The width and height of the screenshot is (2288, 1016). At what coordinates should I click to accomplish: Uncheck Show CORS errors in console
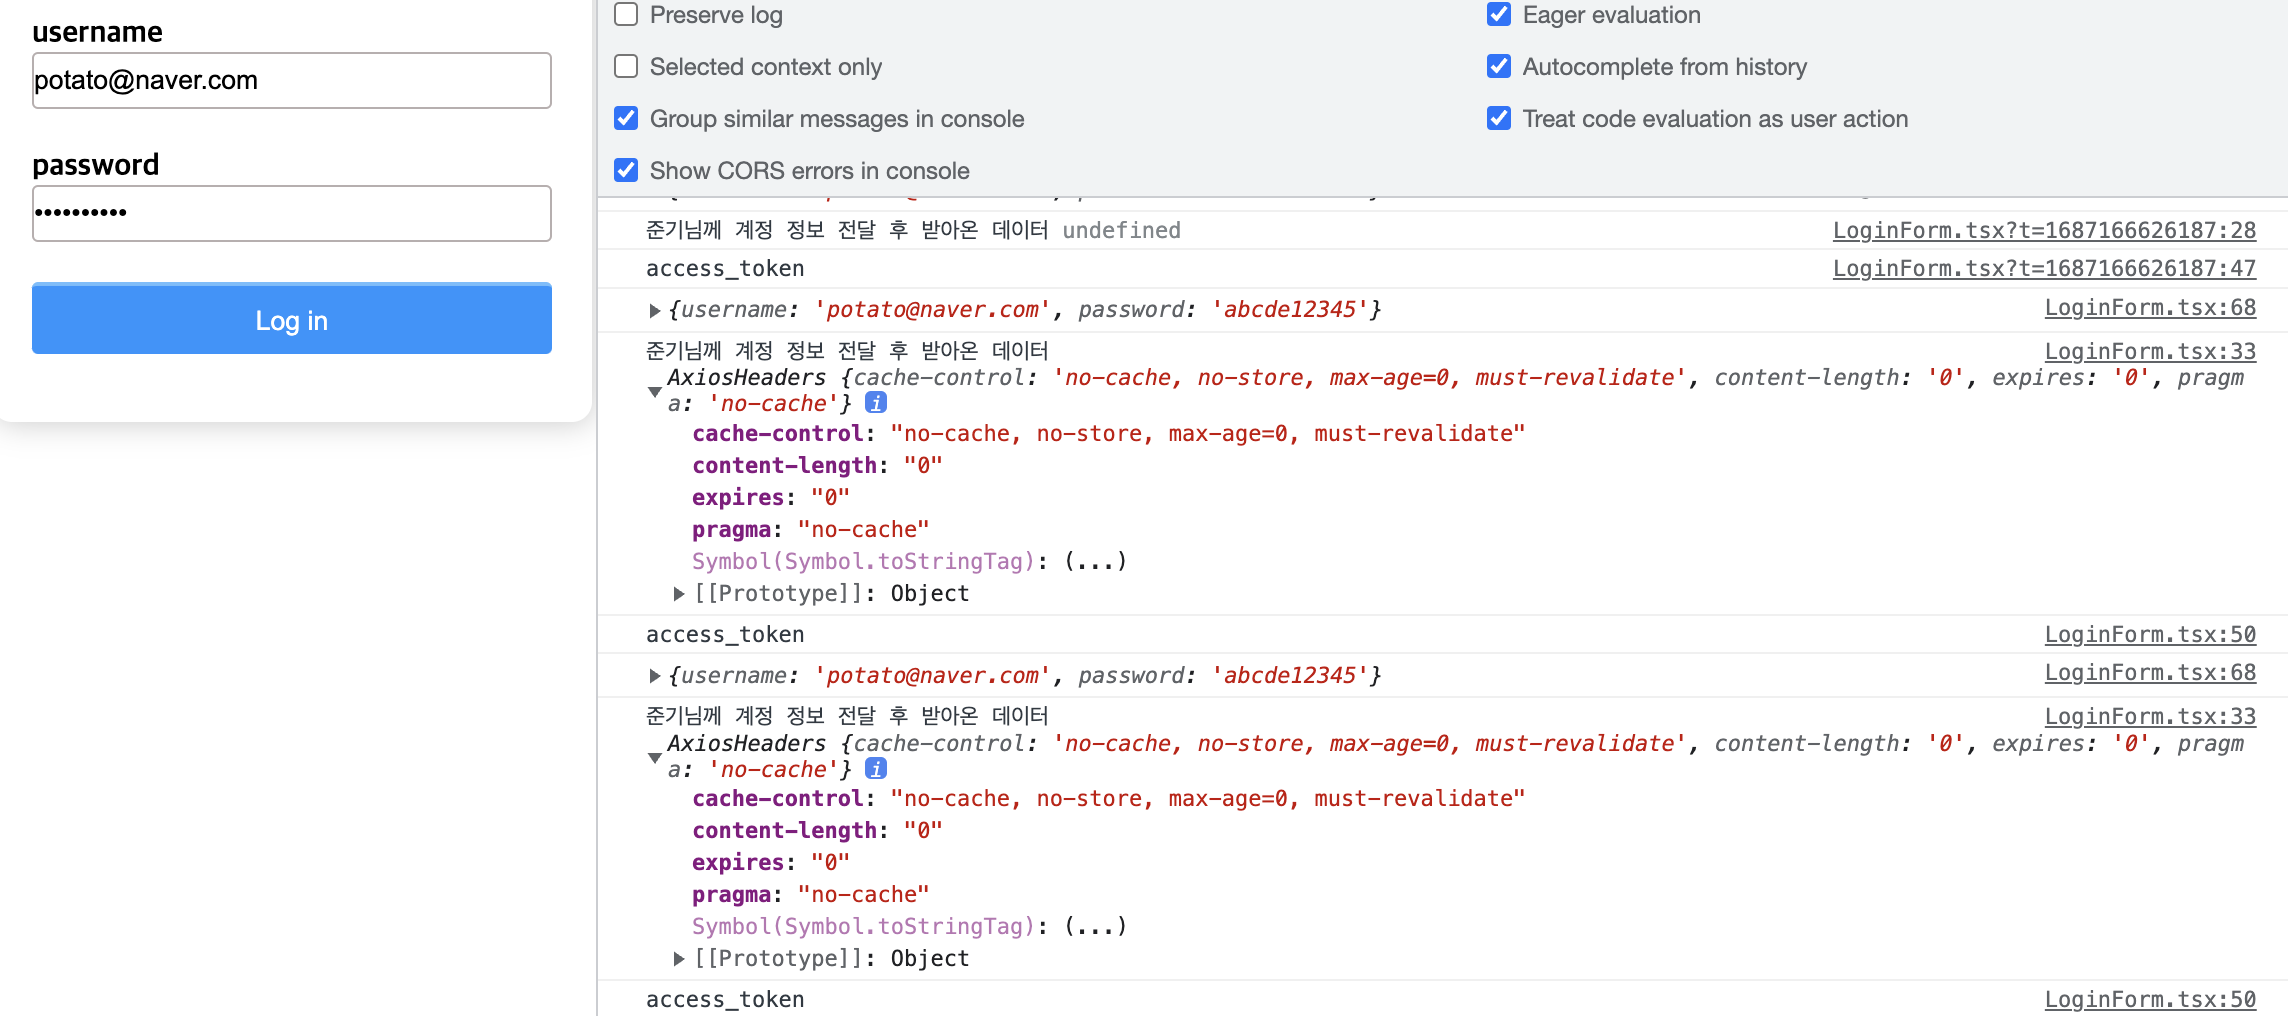pos(626,170)
